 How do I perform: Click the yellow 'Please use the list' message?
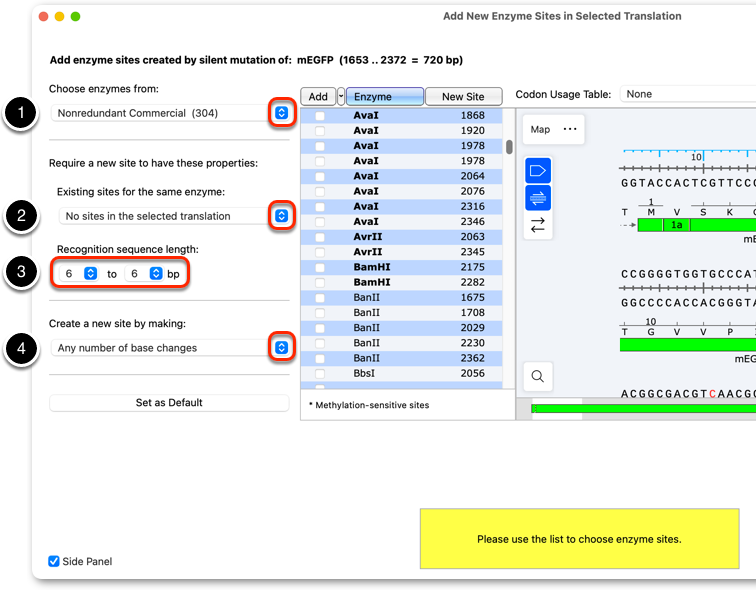tap(580, 539)
